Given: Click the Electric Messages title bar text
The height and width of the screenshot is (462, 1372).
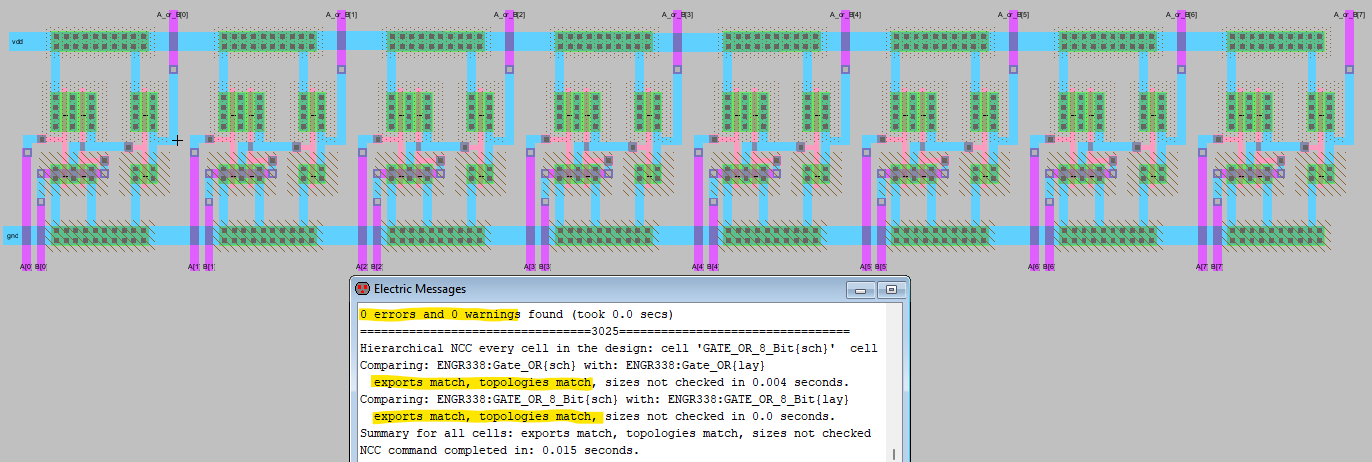Looking at the screenshot, I should point(419,289).
